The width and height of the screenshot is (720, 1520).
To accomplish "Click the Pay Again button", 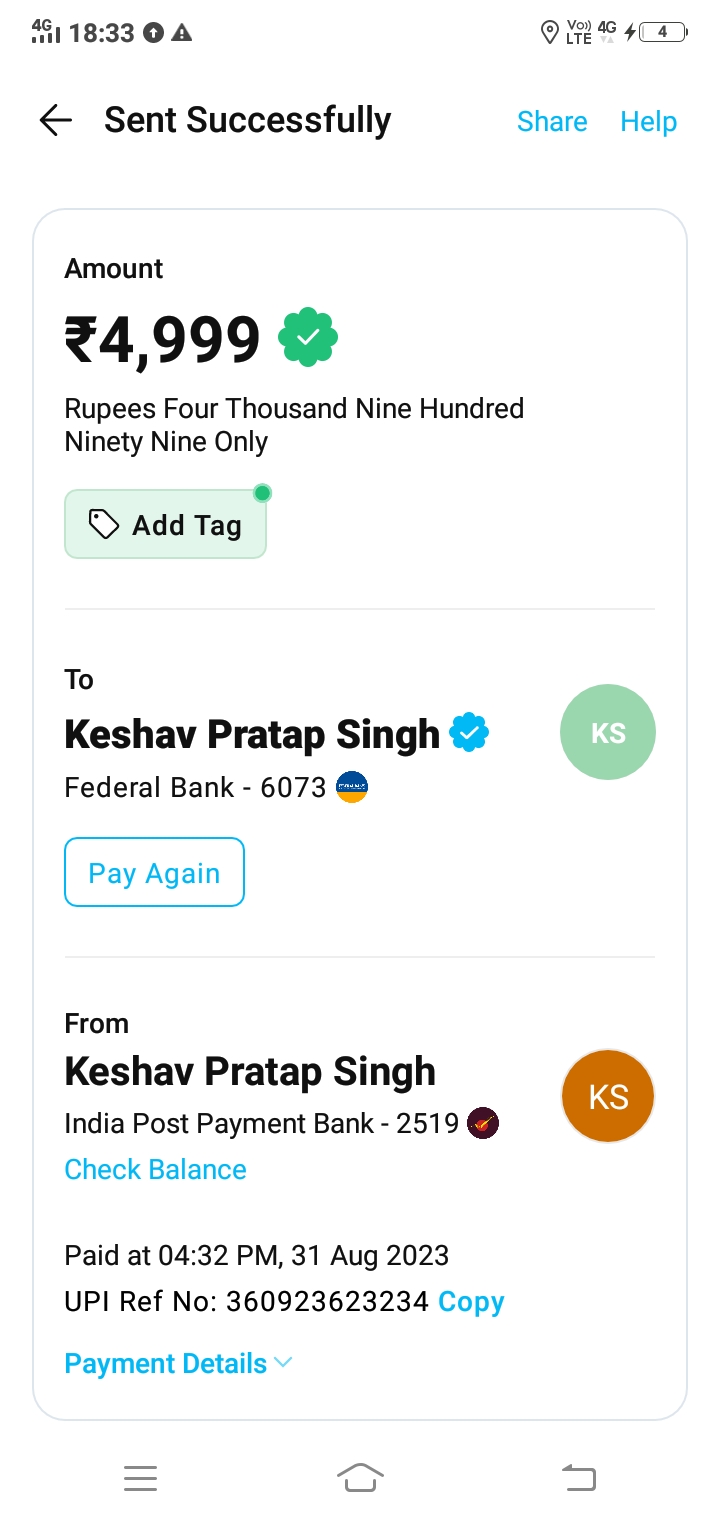I will (x=154, y=872).
